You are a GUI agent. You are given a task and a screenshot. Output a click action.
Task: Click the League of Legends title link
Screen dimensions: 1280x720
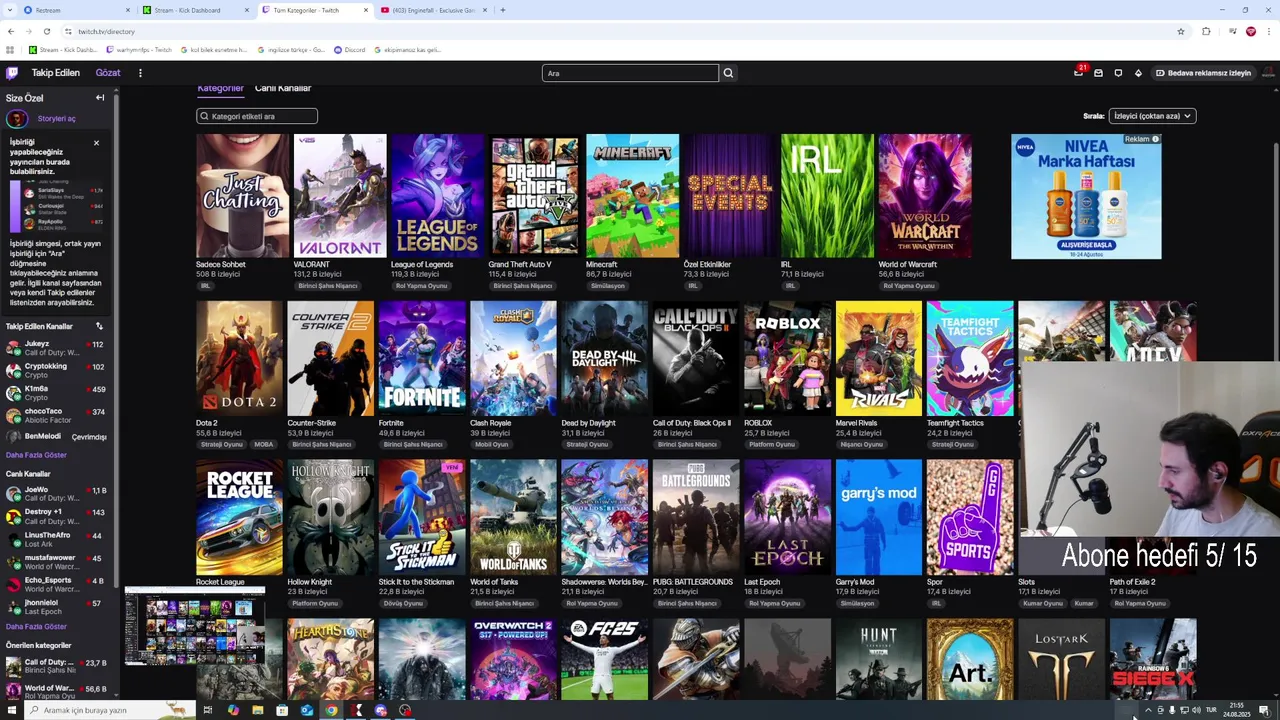click(422, 264)
